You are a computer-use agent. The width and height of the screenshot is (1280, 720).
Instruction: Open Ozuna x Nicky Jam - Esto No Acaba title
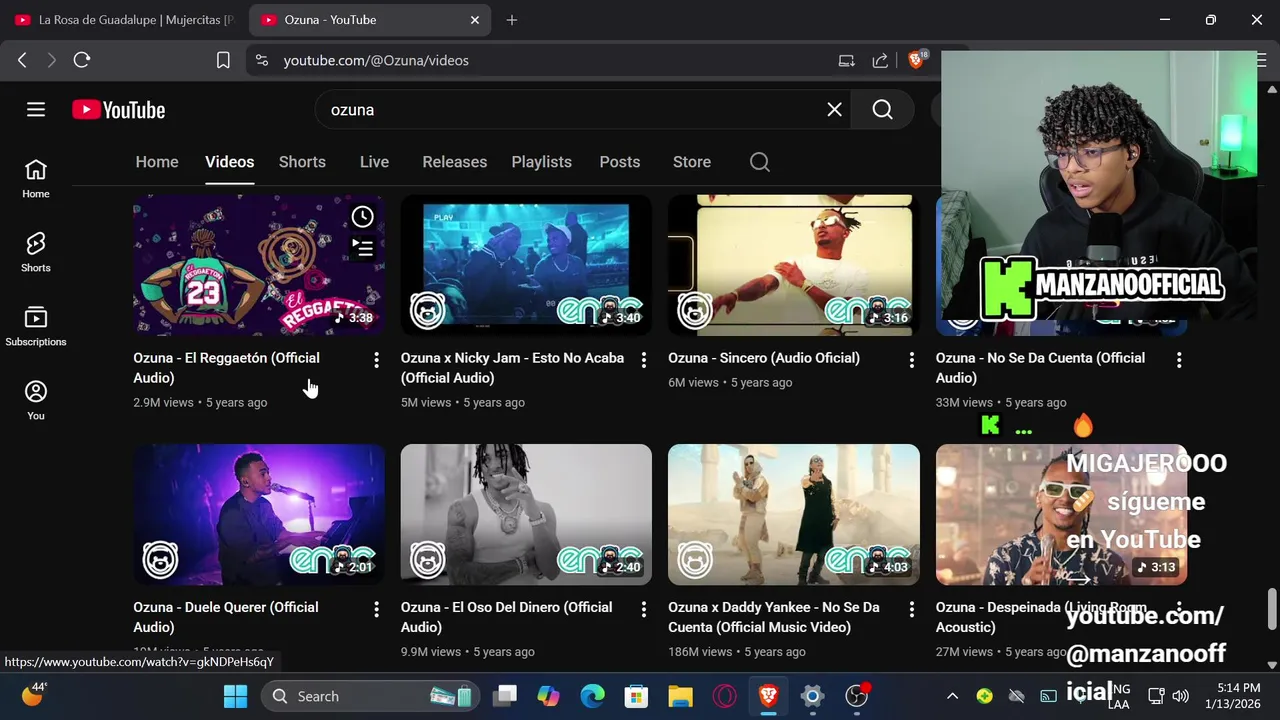pos(512,368)
